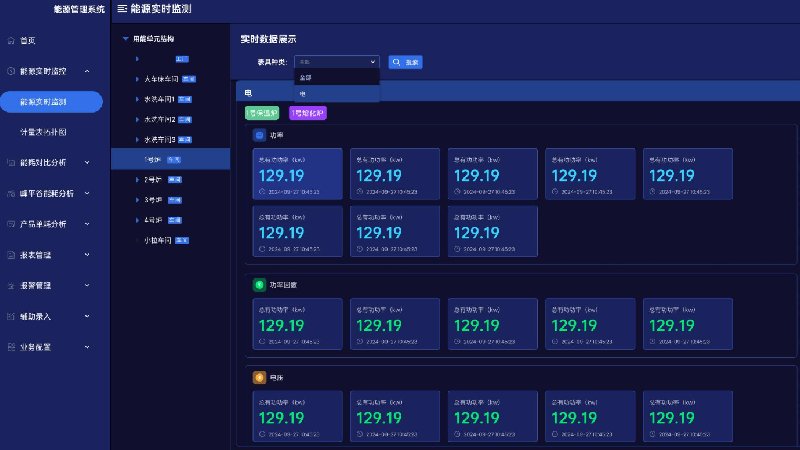Choose 电 in the dropdown list

click(337, 94)
